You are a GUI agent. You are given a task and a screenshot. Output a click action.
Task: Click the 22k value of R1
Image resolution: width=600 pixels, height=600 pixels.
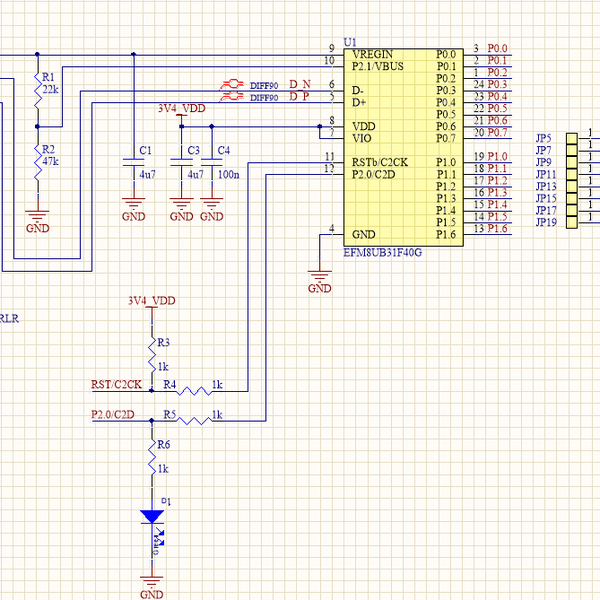[51, 90]
